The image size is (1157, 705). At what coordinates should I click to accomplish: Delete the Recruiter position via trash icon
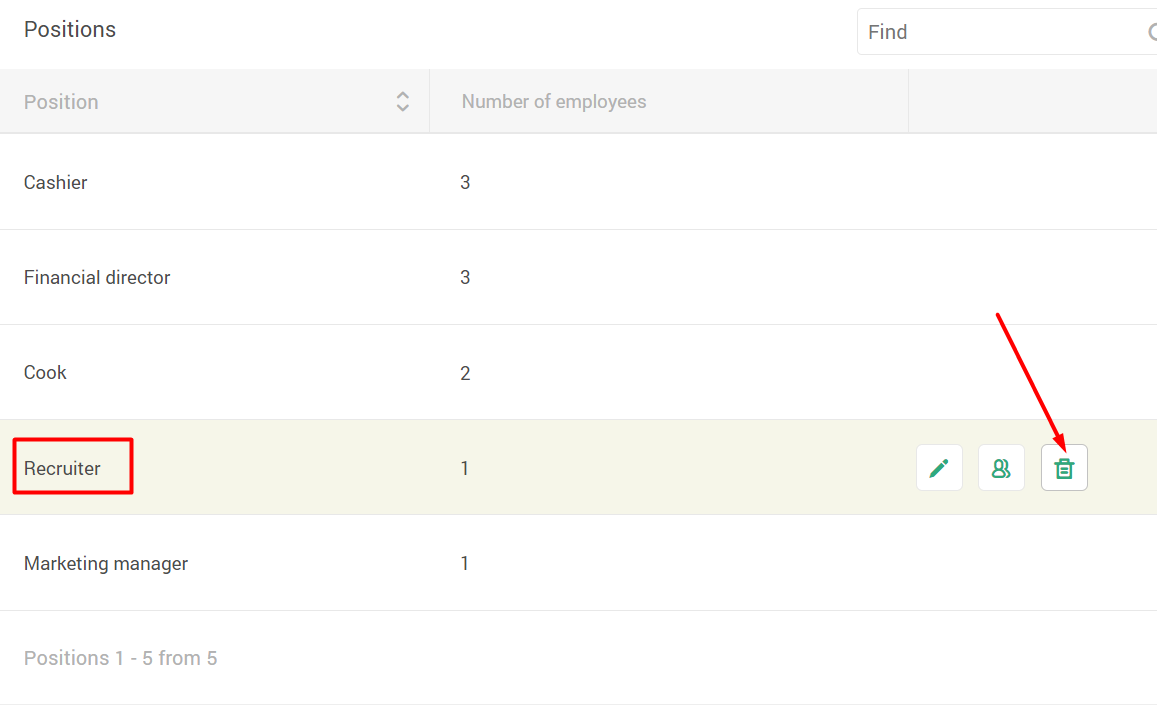1064,468
